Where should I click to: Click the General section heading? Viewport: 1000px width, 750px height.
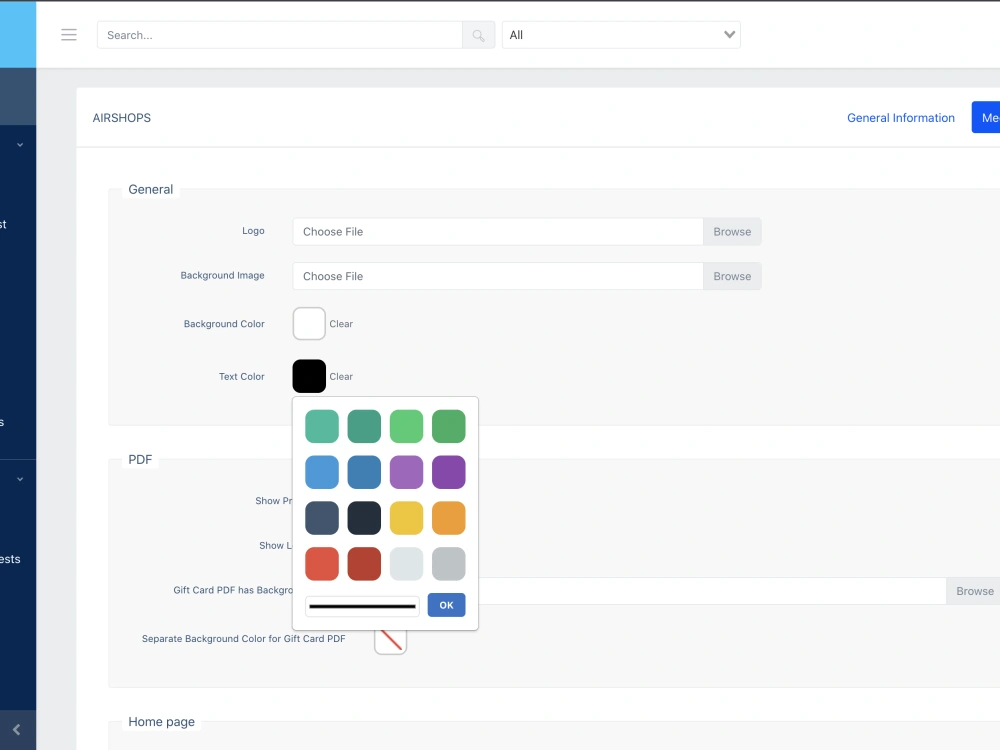tap(151, 189)
